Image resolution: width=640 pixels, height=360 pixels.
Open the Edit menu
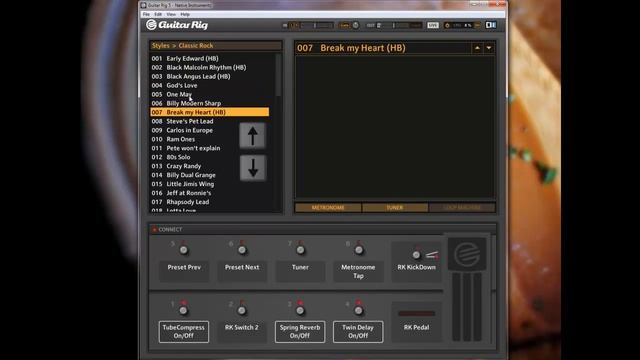pyautogui.click(x=158, y=14)
